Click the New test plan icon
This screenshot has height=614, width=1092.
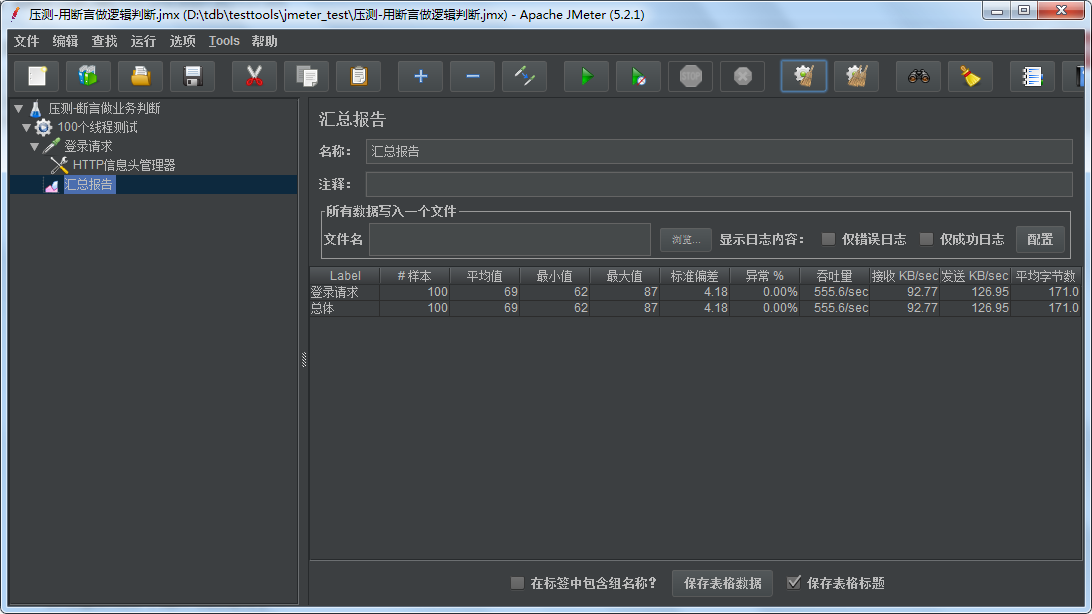[x=37, y=76]
